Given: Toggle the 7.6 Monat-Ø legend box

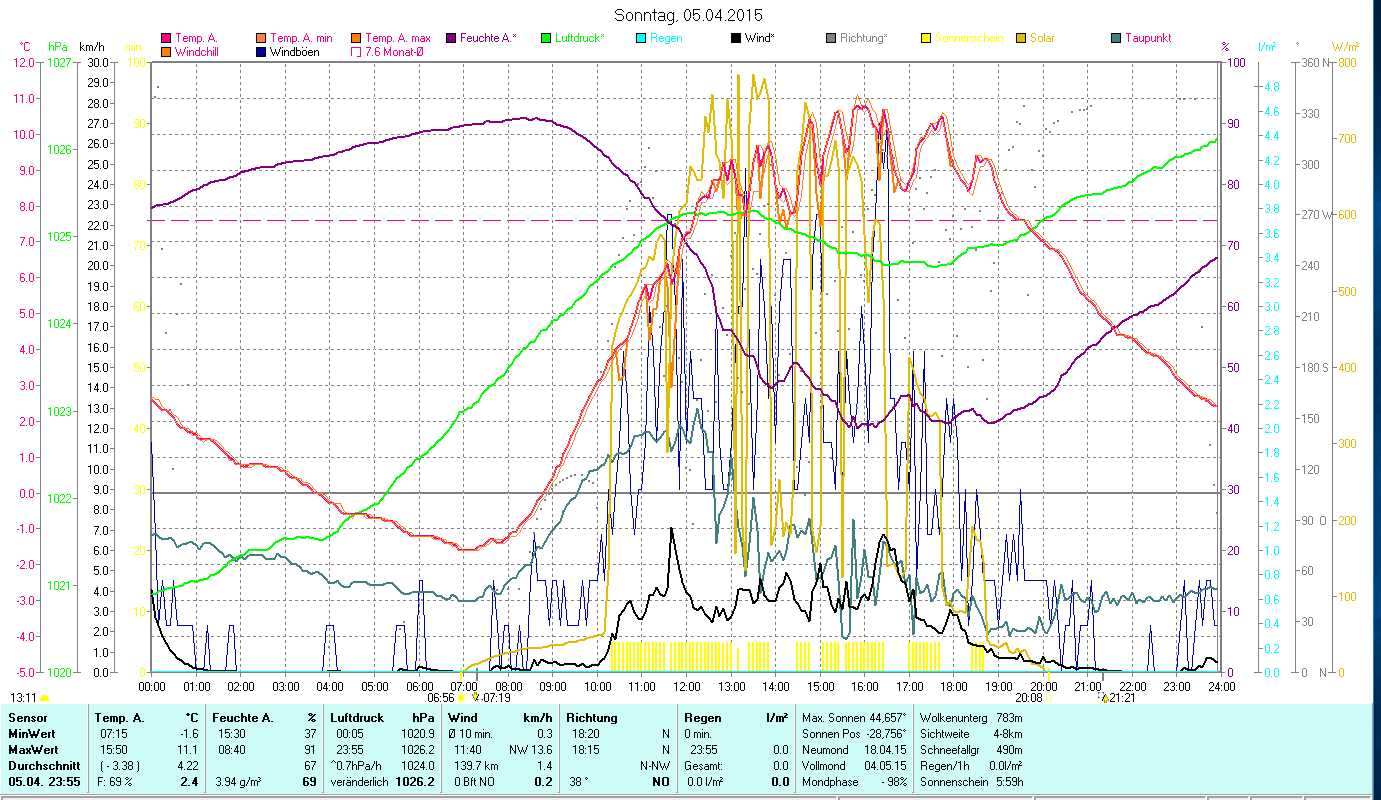Looking at the screenshot, I should click(x=357, y=51).
